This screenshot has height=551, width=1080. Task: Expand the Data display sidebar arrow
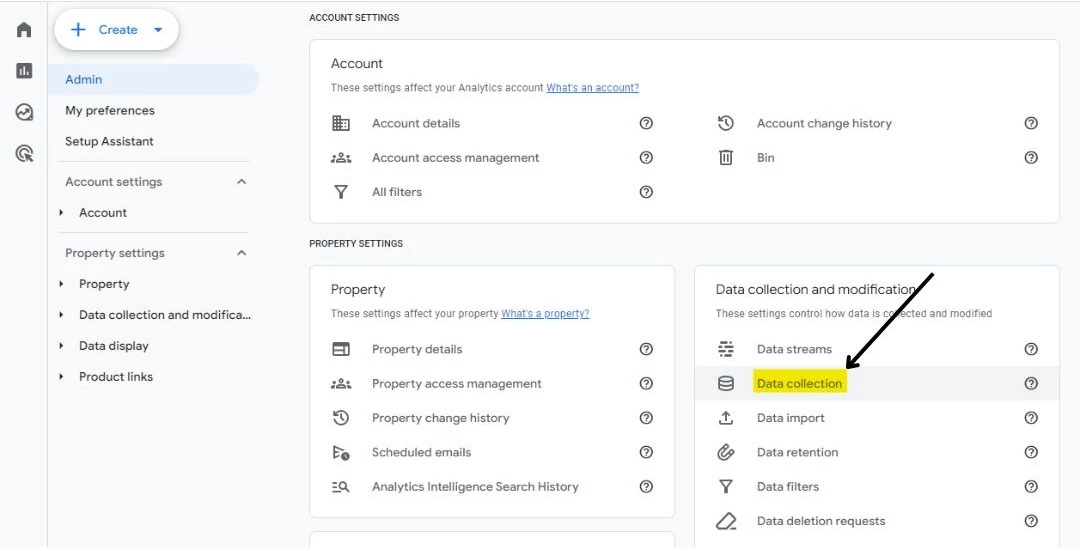point(61,346)
